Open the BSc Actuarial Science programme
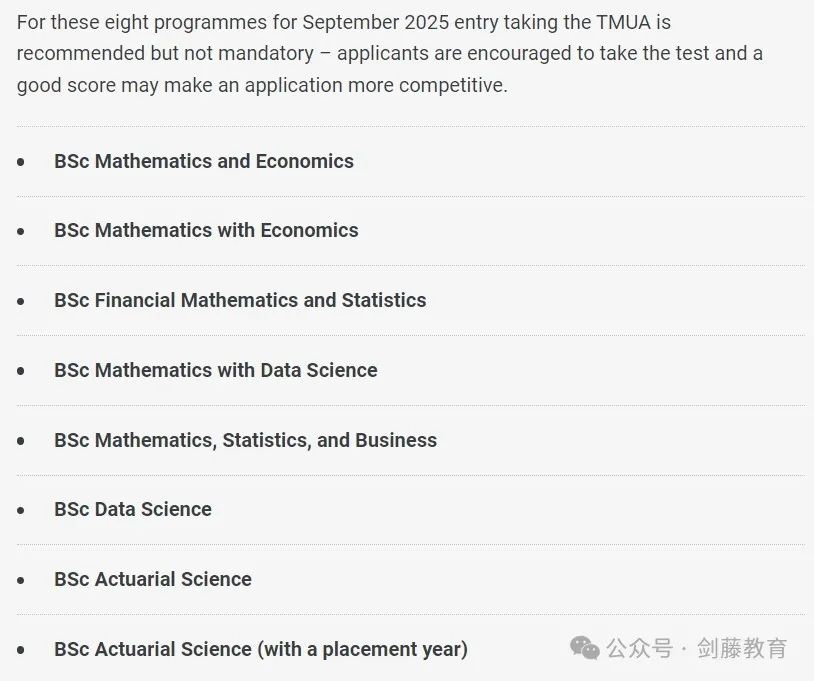Screen dimensions: 814x681 point(153,579)
